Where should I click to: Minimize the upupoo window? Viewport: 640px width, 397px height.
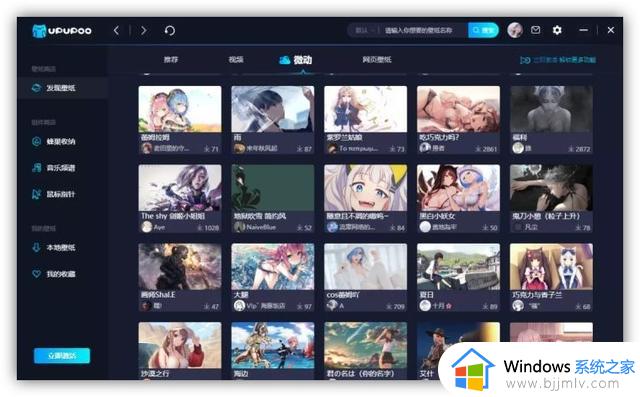click(584, 30)
